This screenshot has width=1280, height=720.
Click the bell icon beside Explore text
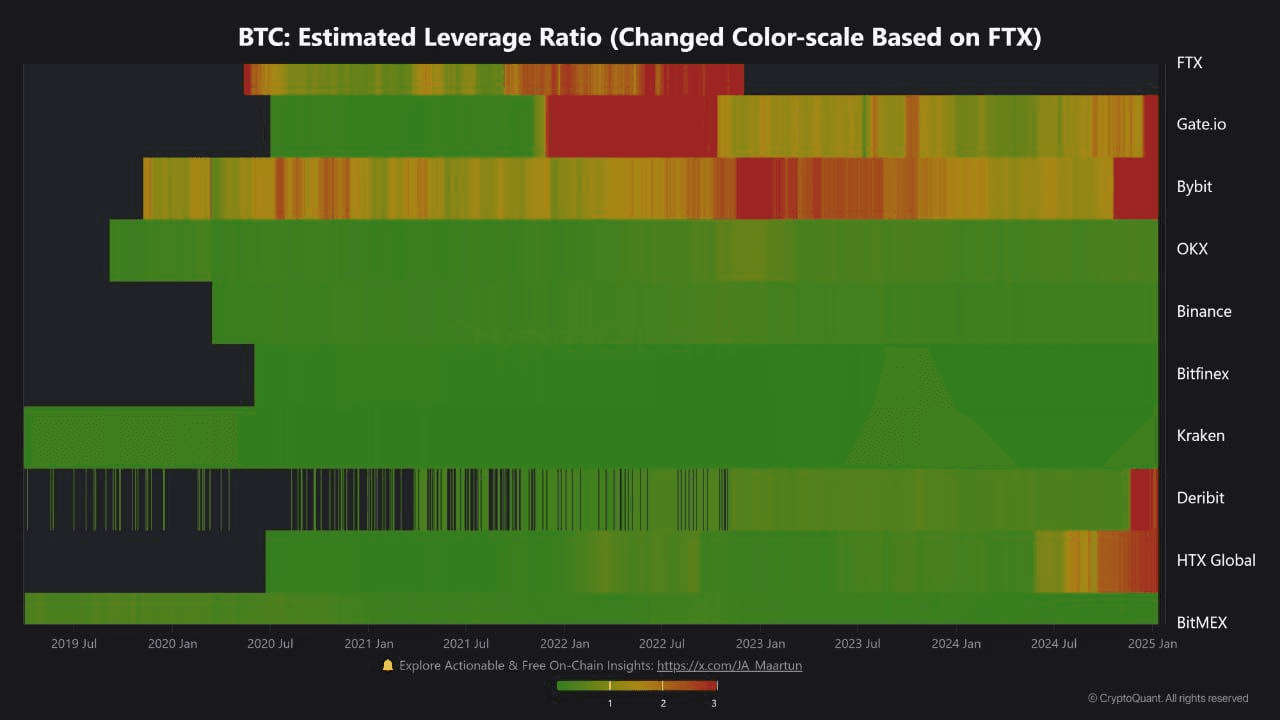(388, 665)
